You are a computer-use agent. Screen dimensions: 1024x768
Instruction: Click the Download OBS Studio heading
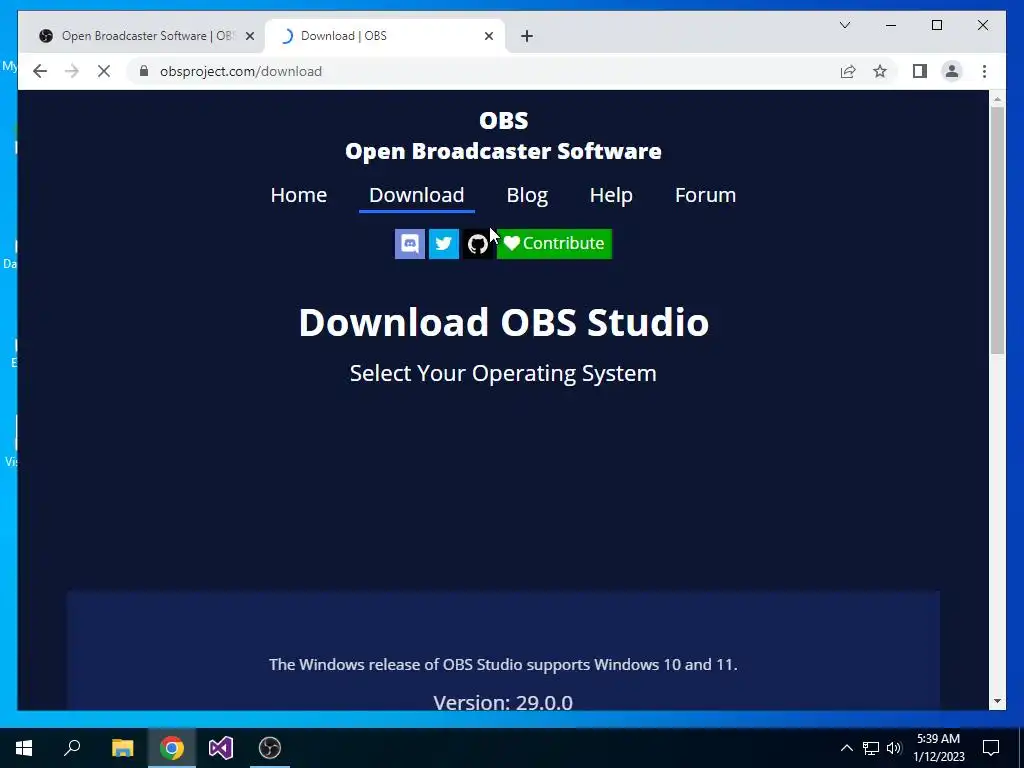click(x=504, y=321)
